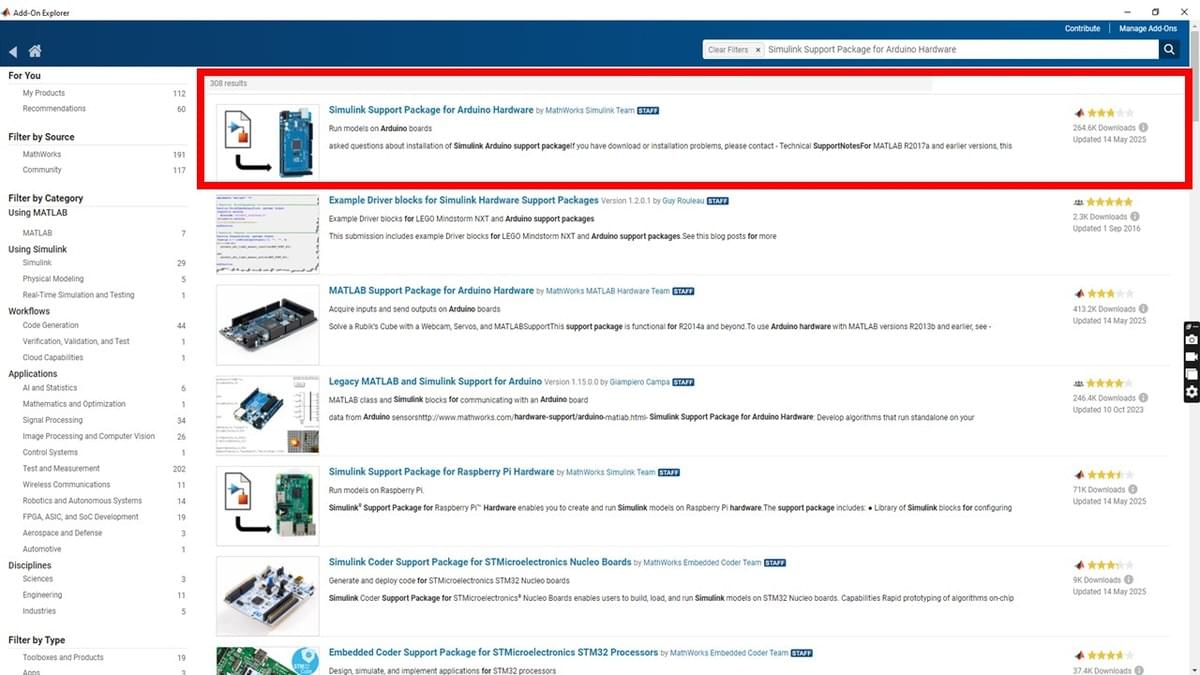Image resolution: width=1200 pixels, height=675 pixels.
Task: Open MathWorks Embedded Coder Team link on Nucleo row
Action: (702, 563)
